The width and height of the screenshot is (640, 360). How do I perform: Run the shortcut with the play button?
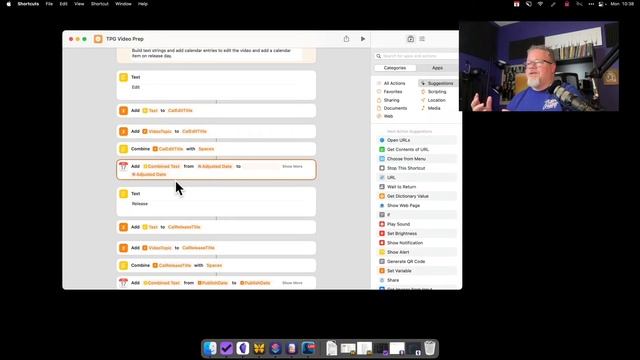coord(362,39)
